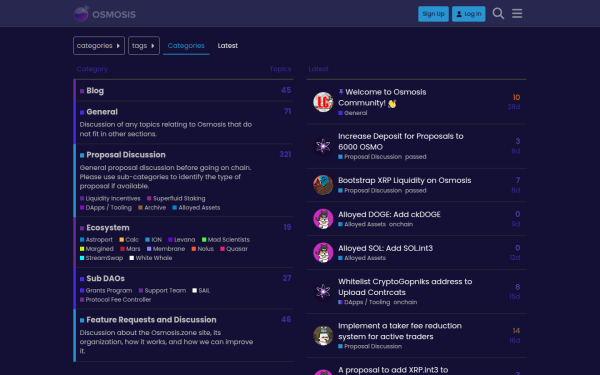This screenshot has height=375, width=600.
Task: Open the Blog category
Action: pos(95,91)
